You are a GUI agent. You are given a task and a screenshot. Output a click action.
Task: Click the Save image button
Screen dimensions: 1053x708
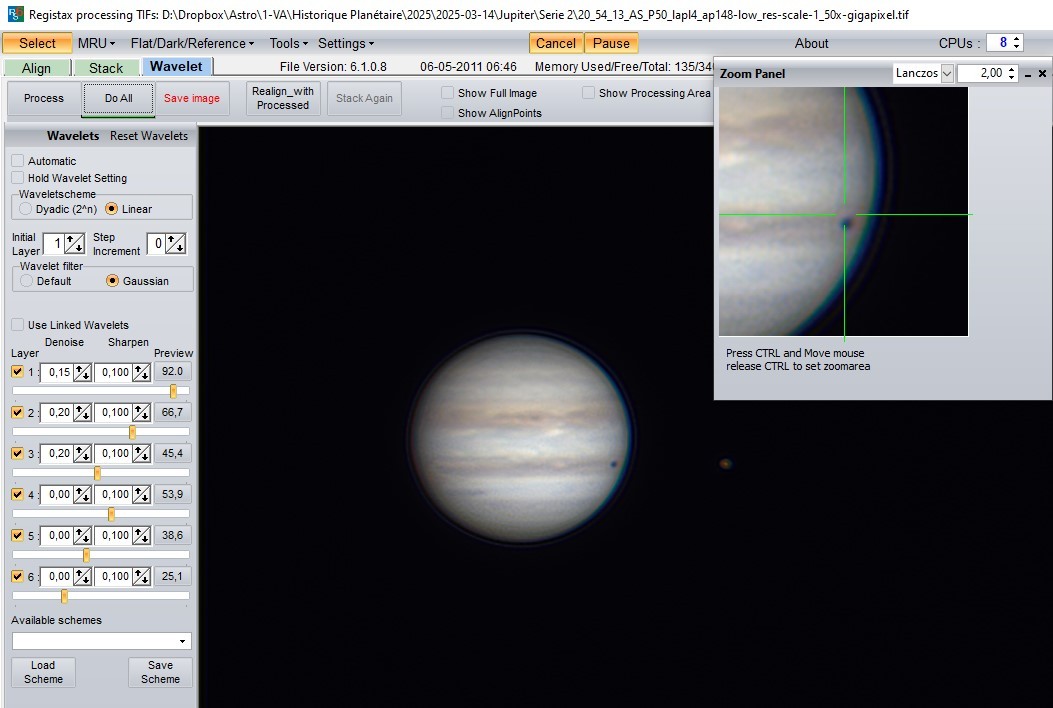click(x=192, y=98)
